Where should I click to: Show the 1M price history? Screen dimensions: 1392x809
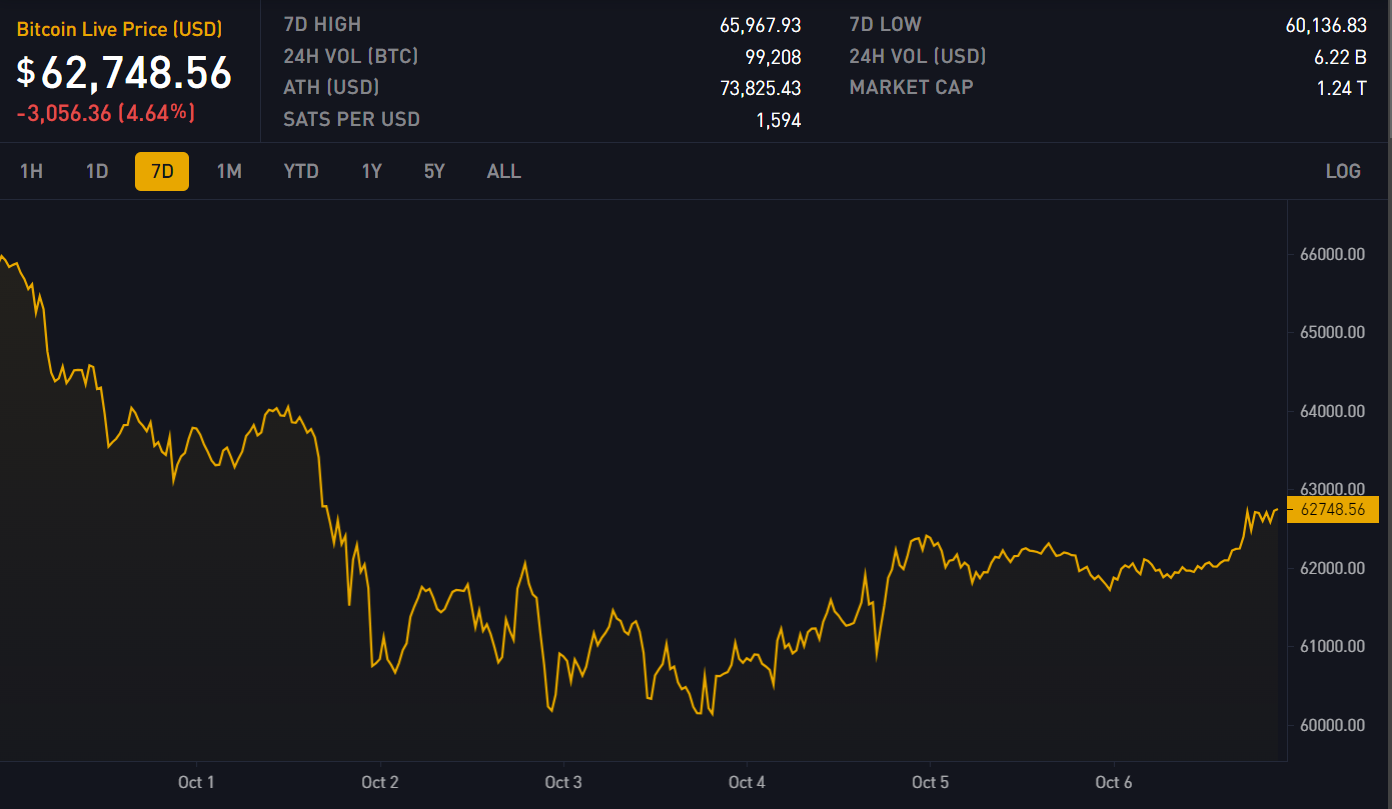click(229, 171)
